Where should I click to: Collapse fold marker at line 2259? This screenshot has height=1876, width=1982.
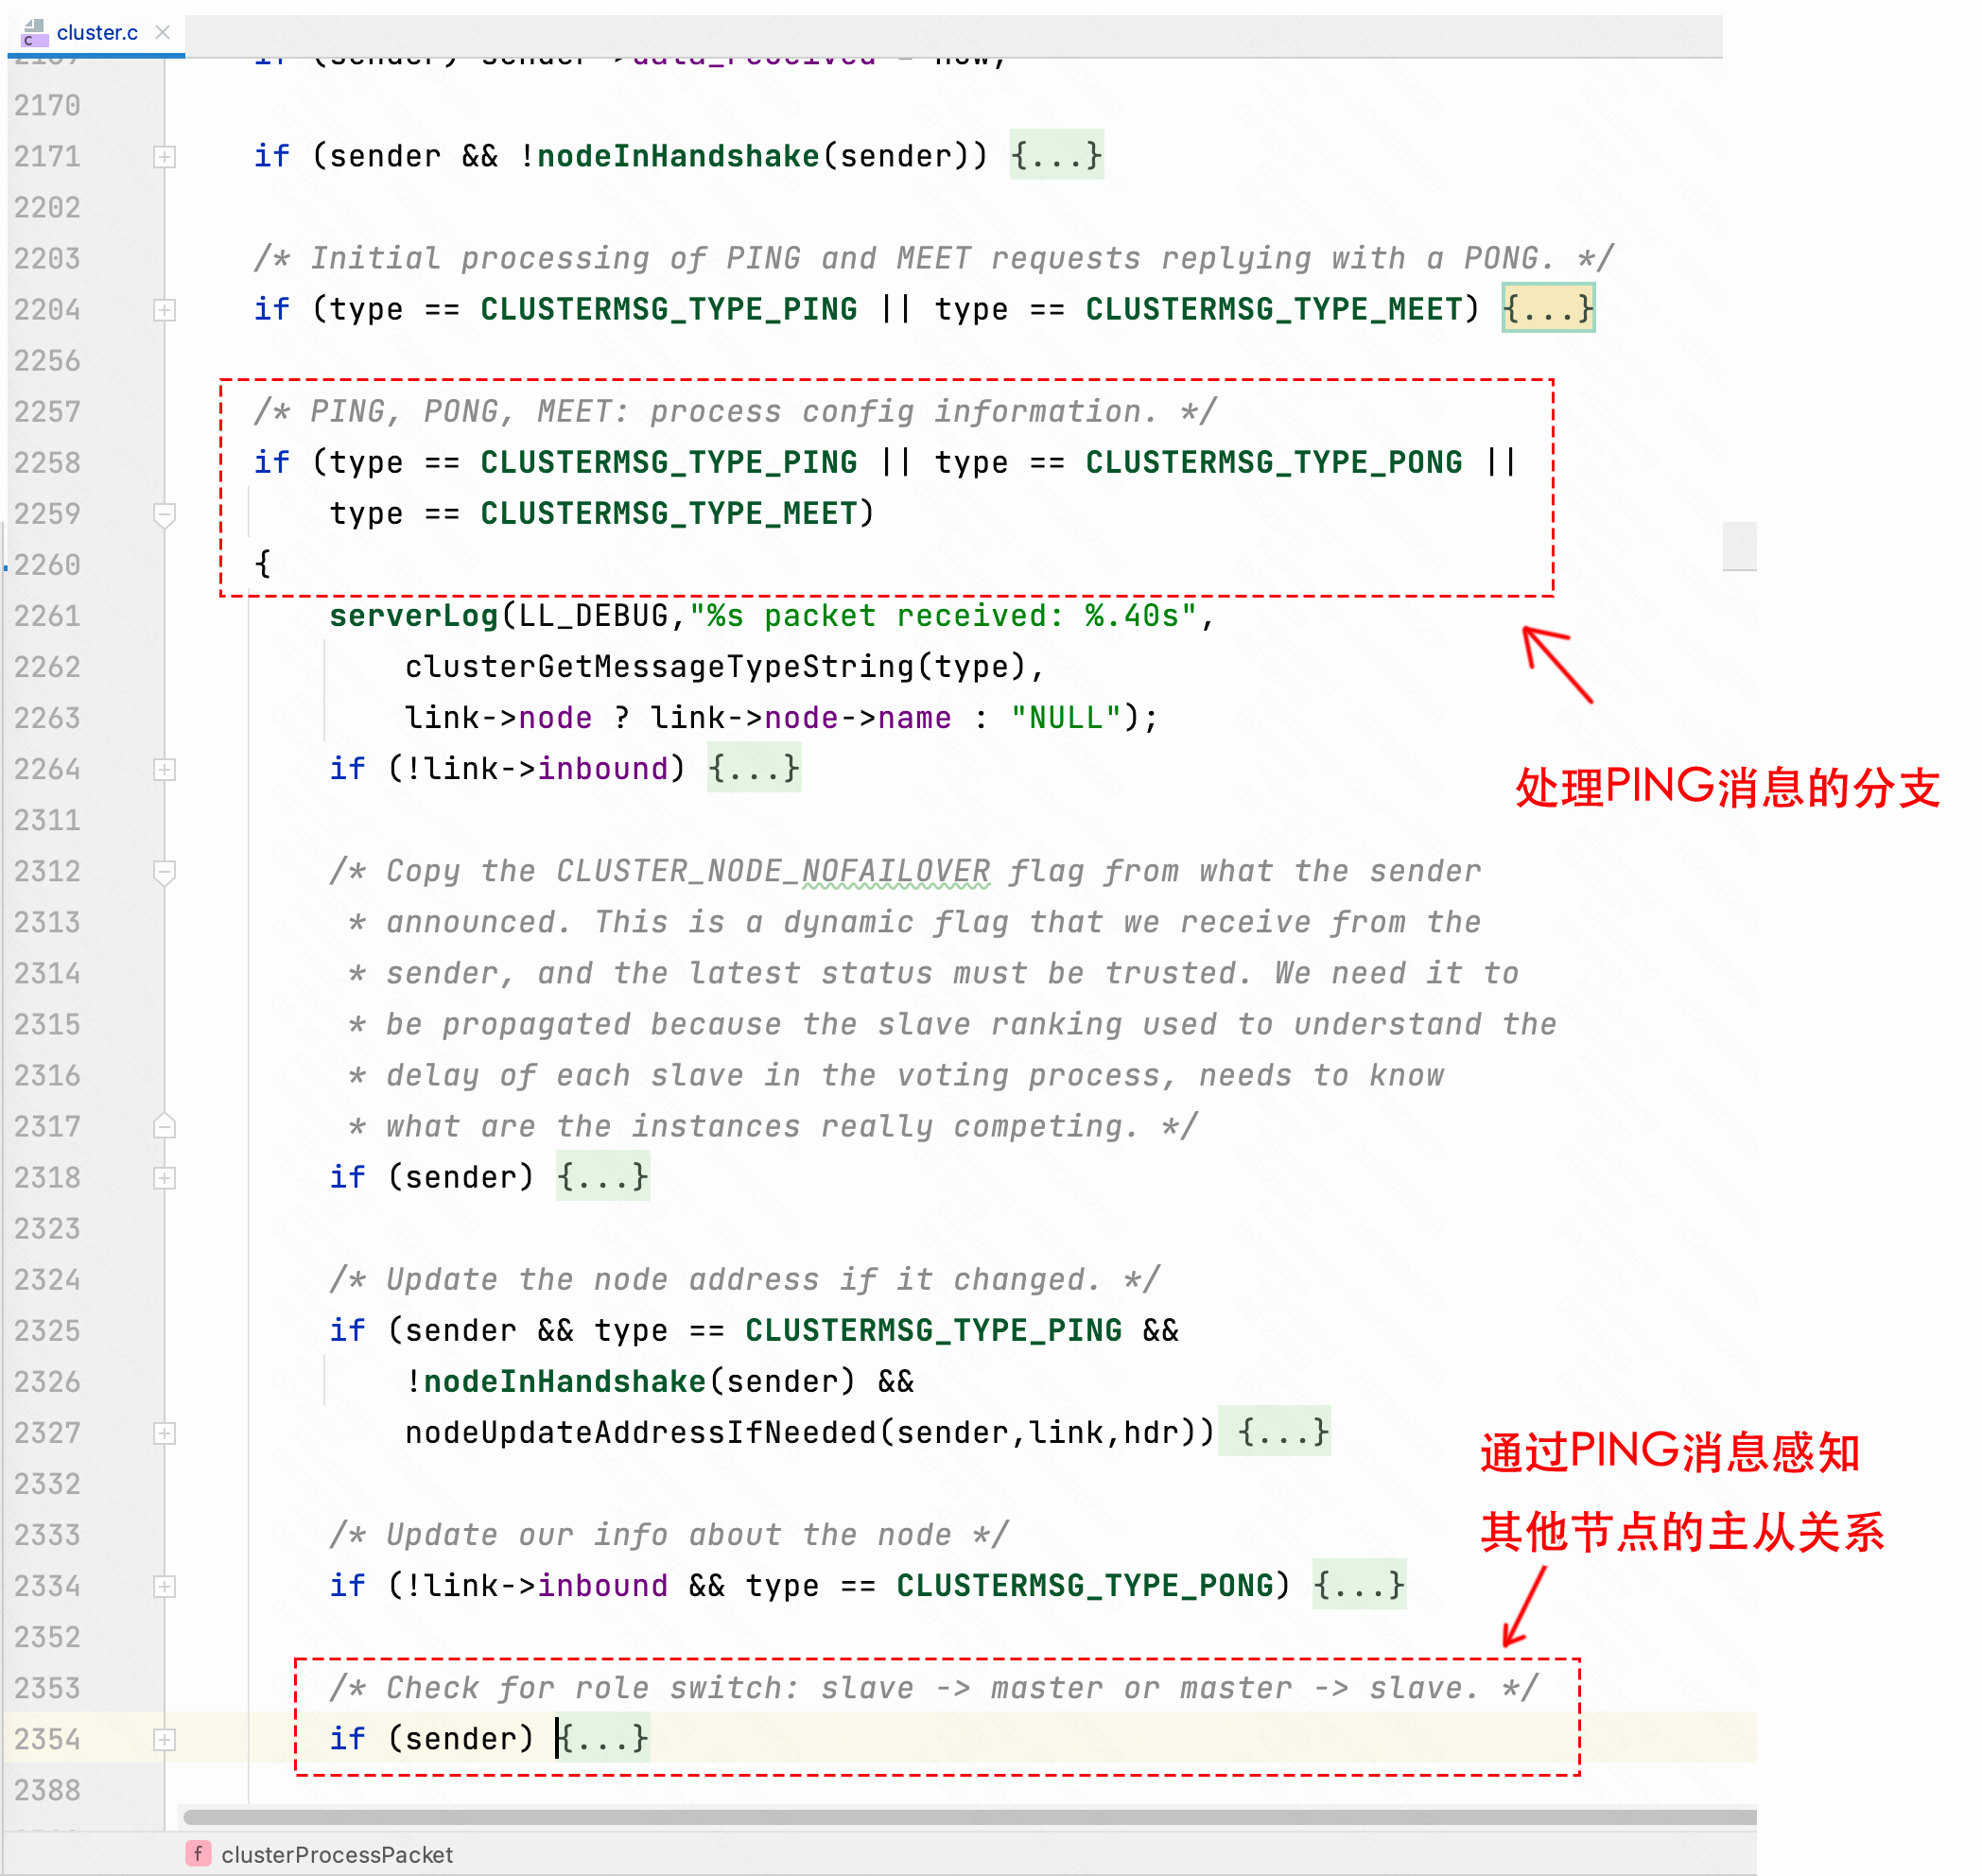click(x=165, y=514)
